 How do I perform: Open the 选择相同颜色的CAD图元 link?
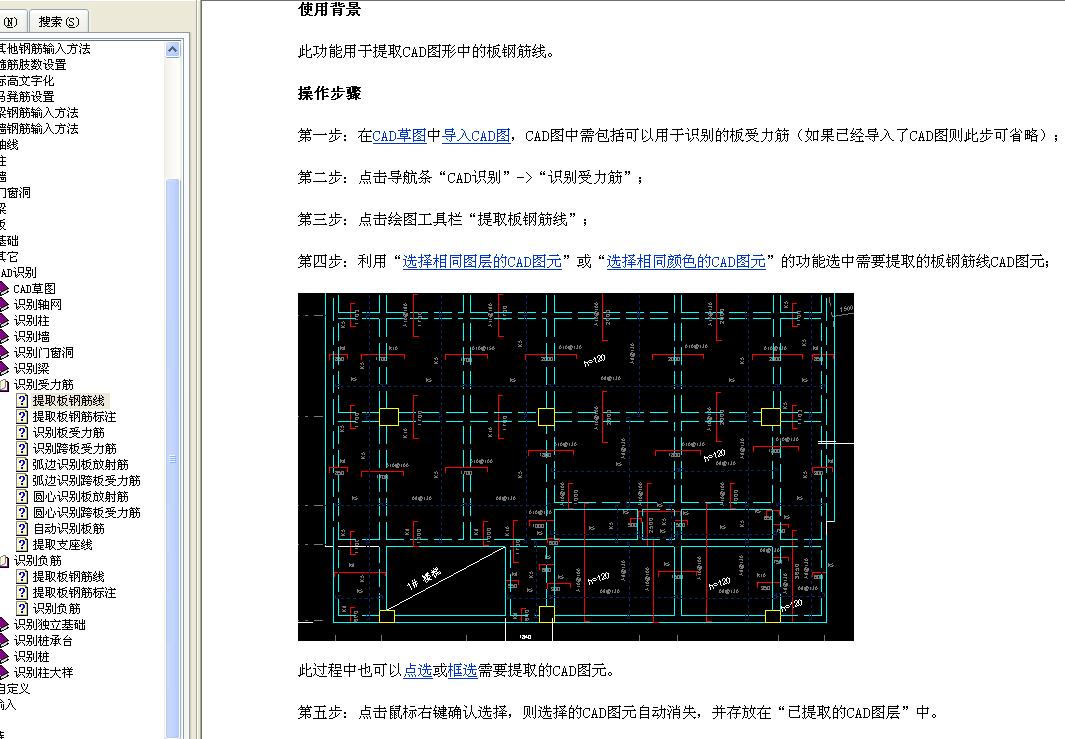pyautogui.click(x=686, y=262)
